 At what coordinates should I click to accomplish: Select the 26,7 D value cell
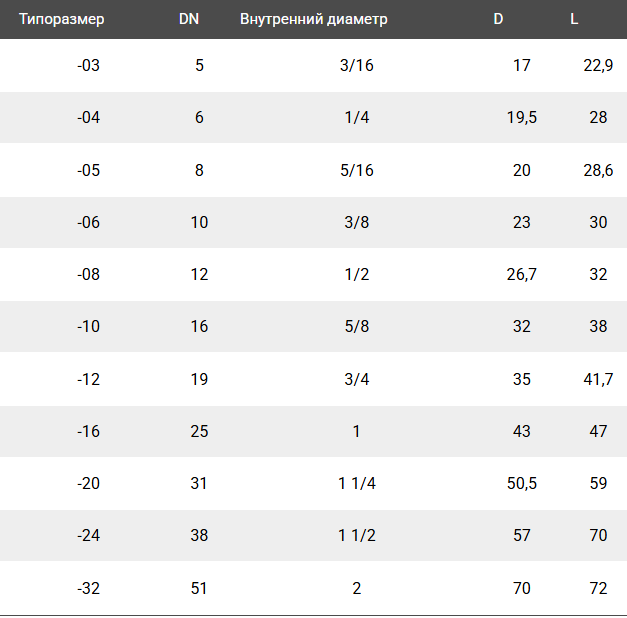pyautogui.click(x=522, y=275)
